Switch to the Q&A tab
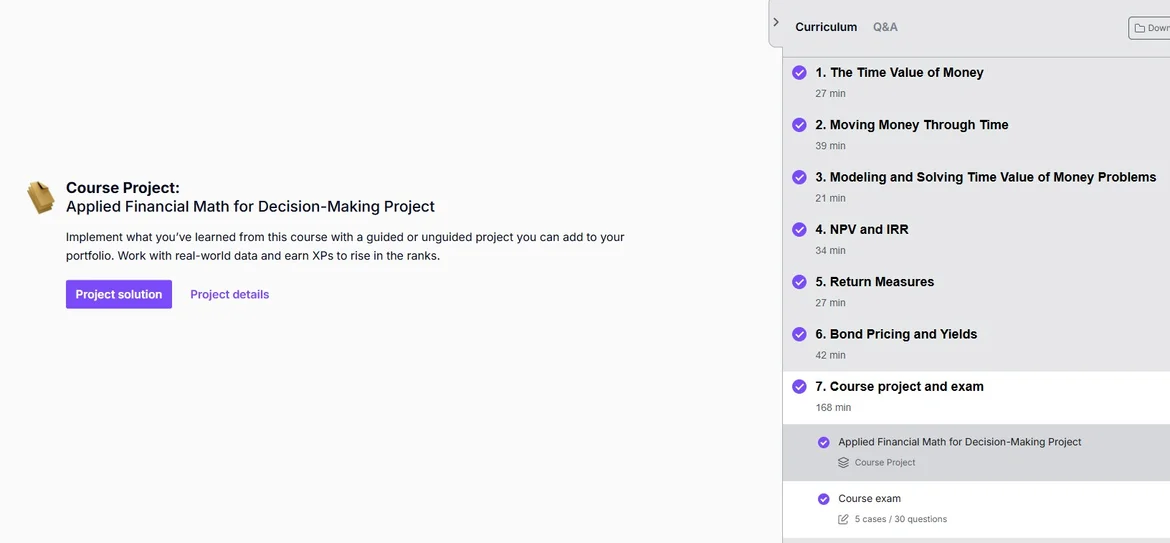1170x543 pixels. tap(885, 27)
